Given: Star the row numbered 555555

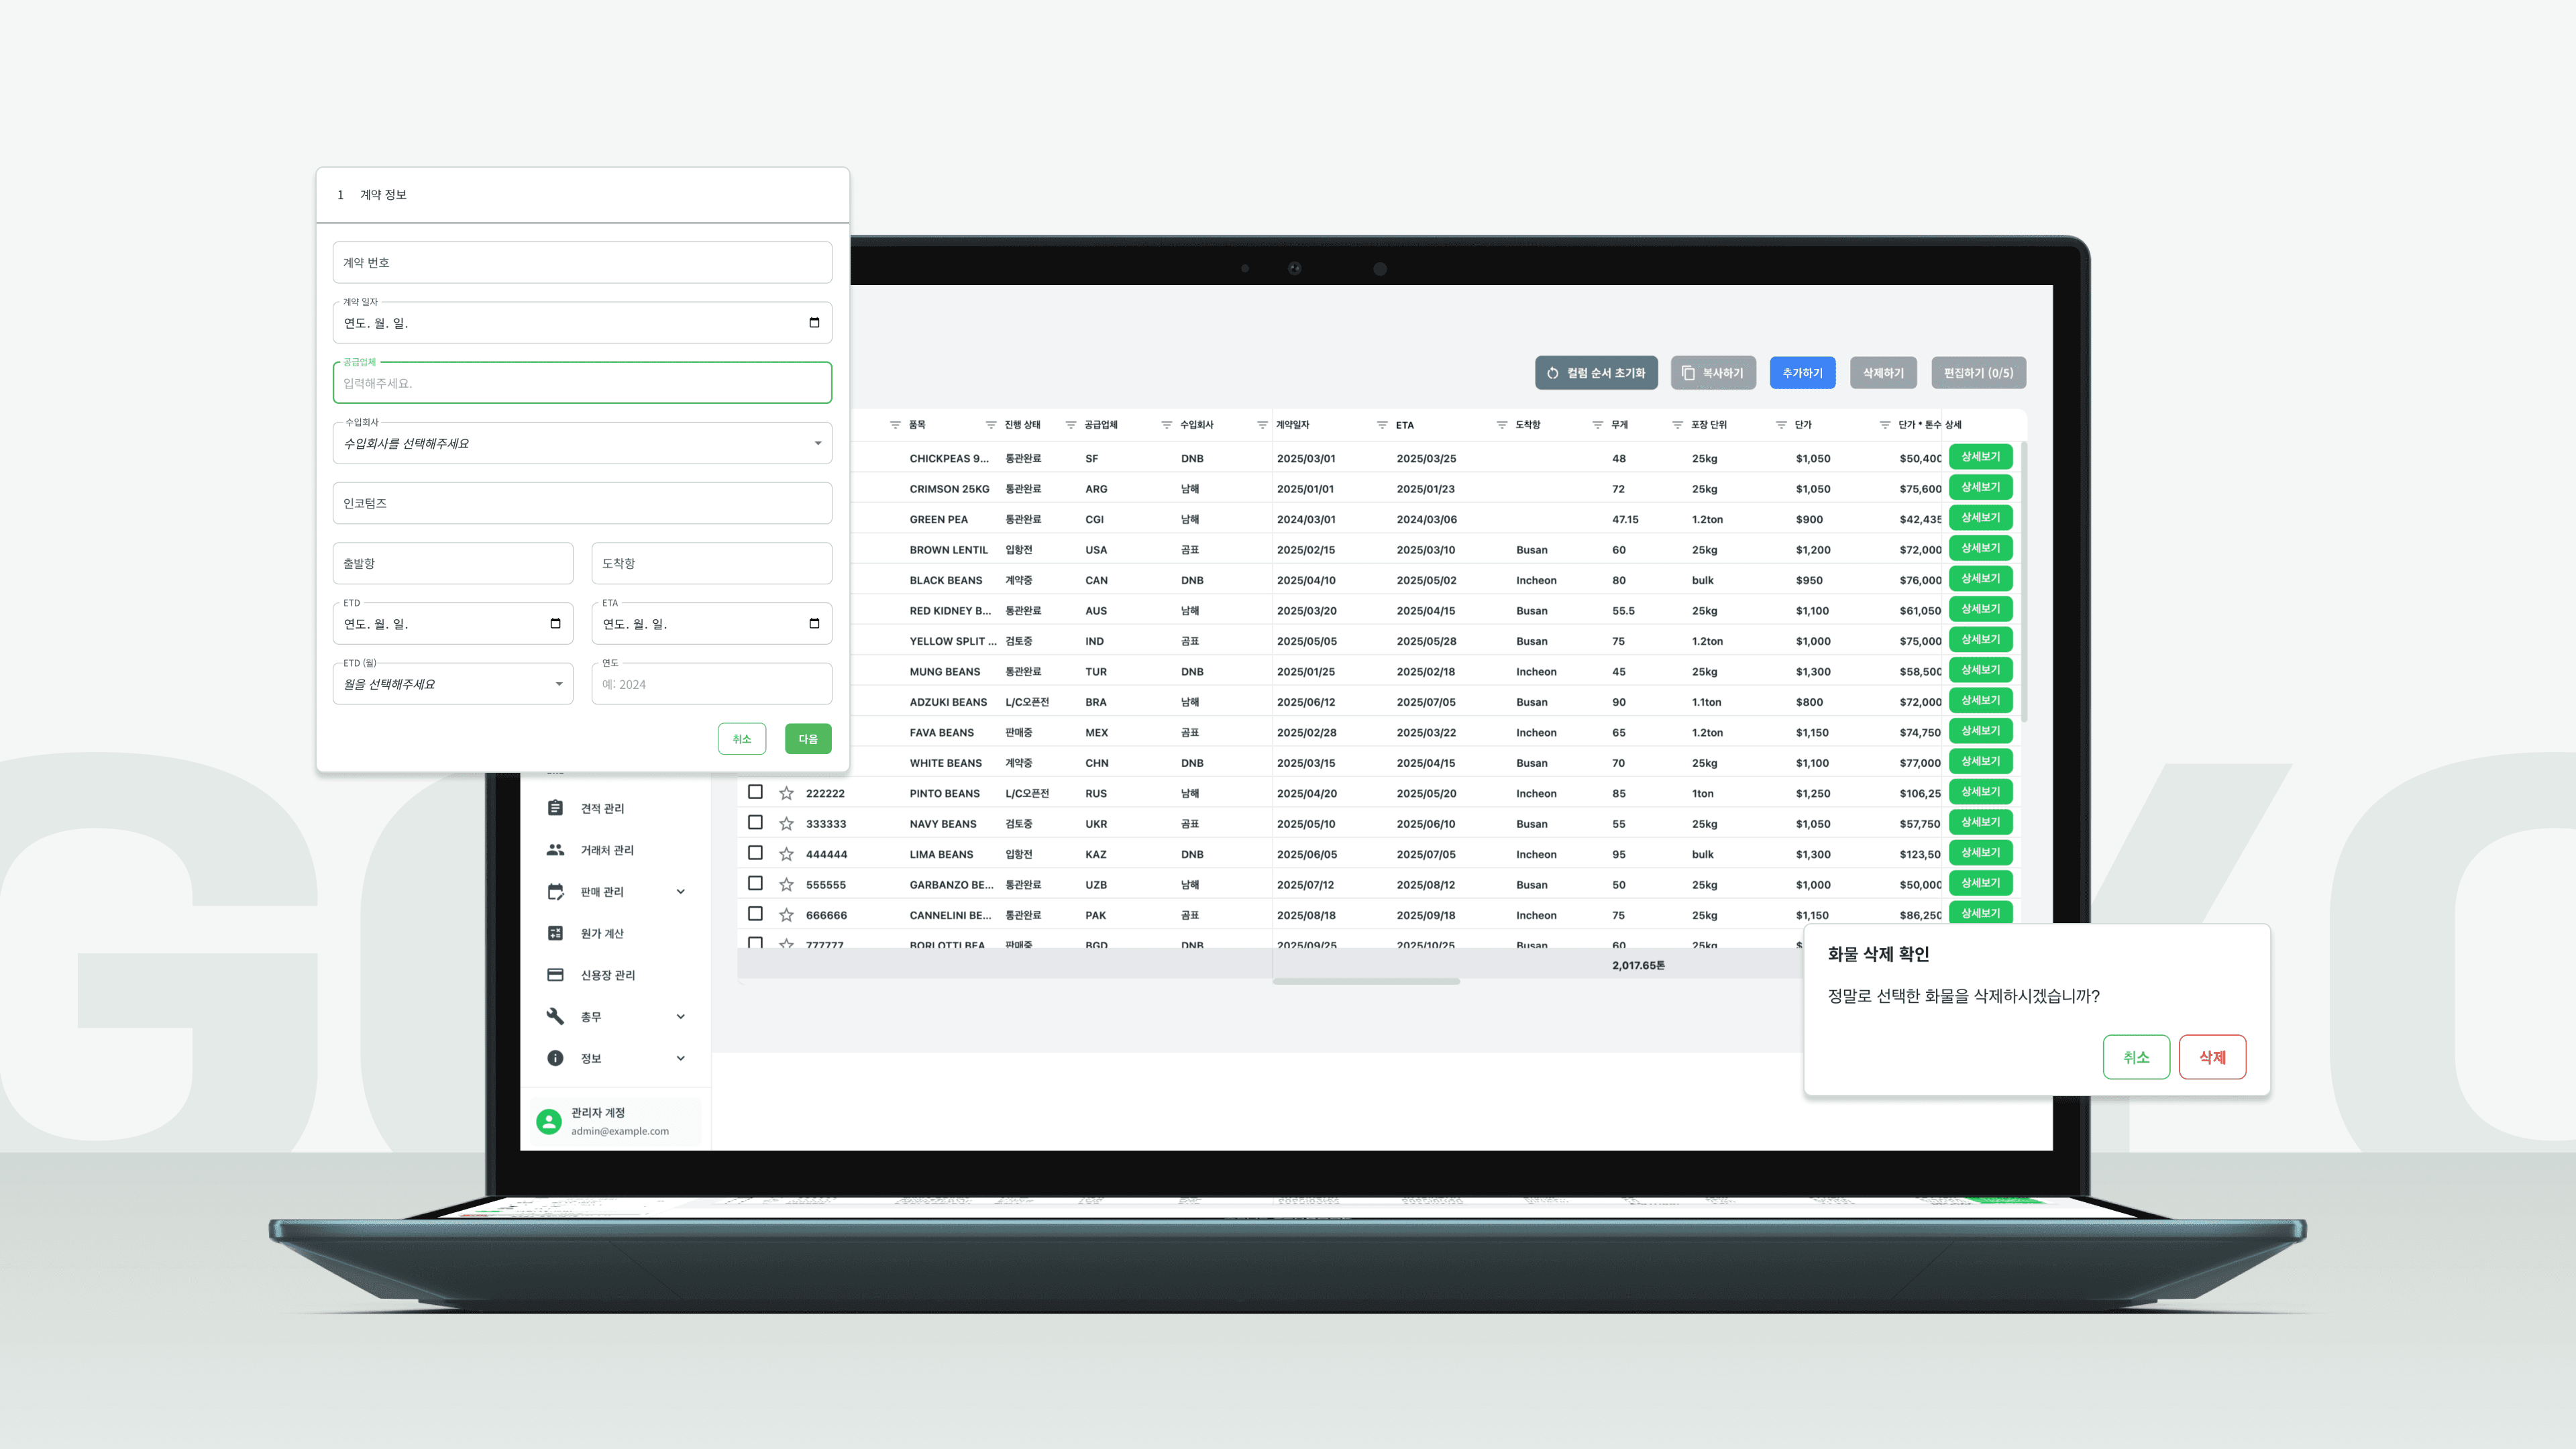Looking at the screenshot, I should pyautogui.click(x=786, y=885).
